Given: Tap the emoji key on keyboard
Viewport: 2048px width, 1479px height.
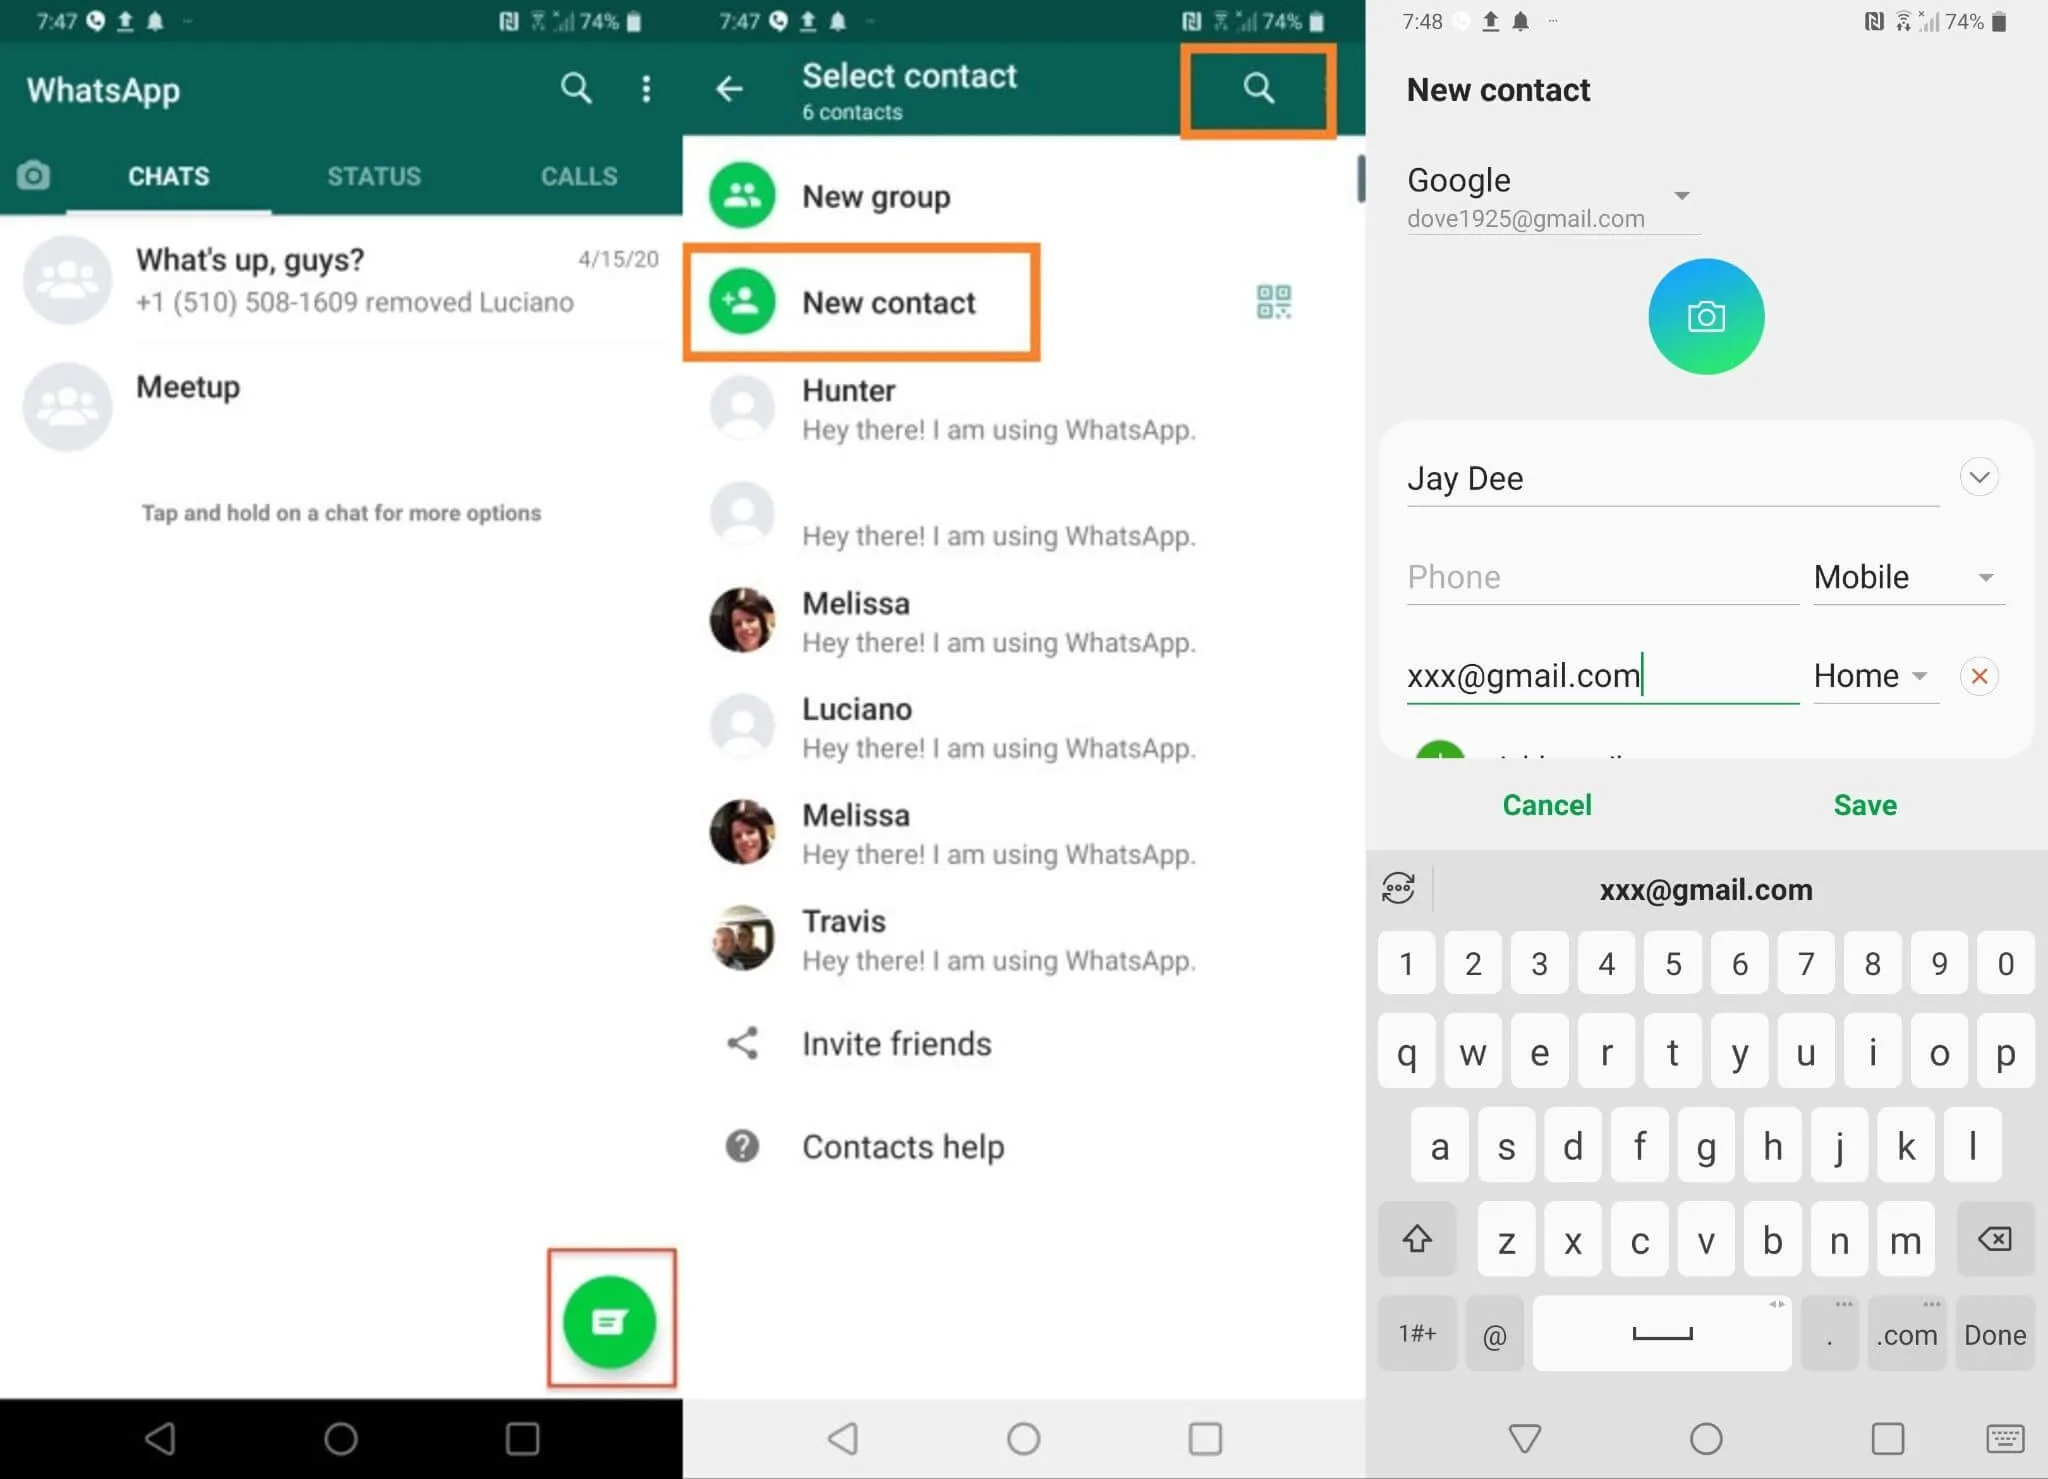Looking at the screenshot, I should 1401,887.
